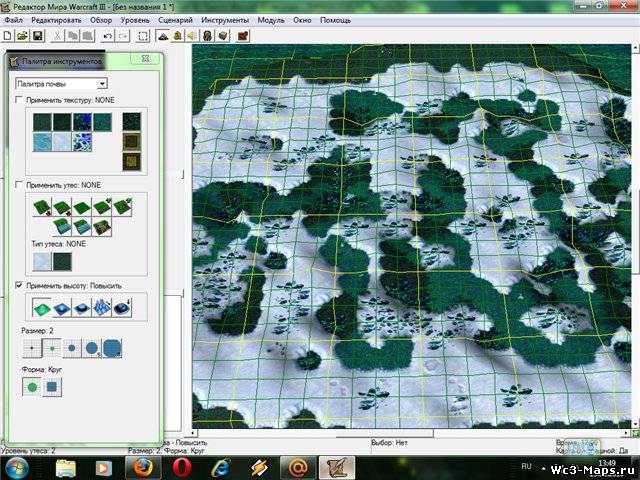Screen dimensions: 640x480
Task: Choose the square brush shape
Action: tap(51, 386)
